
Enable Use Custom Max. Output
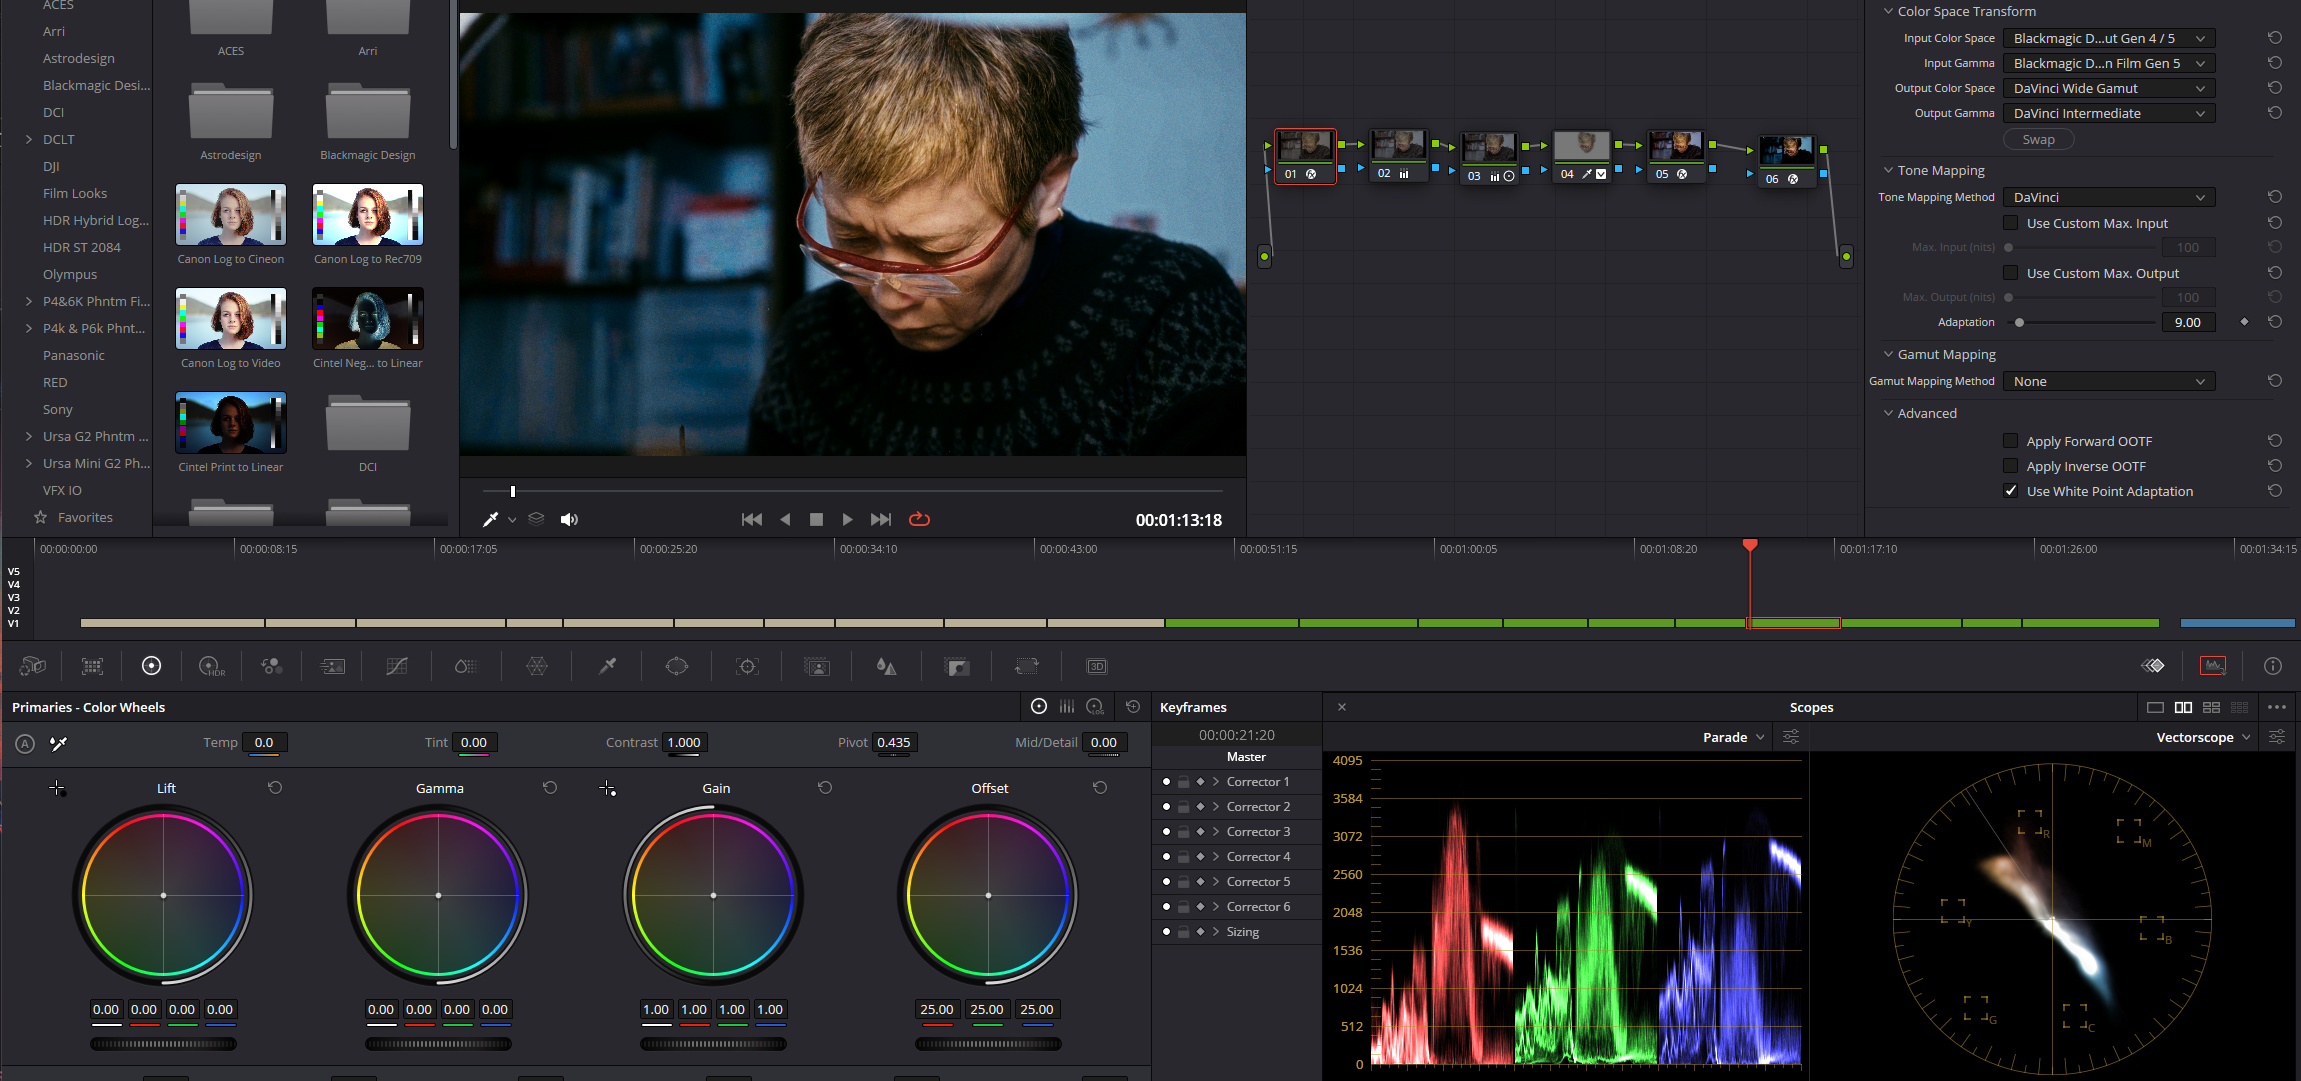point(2010,272)
